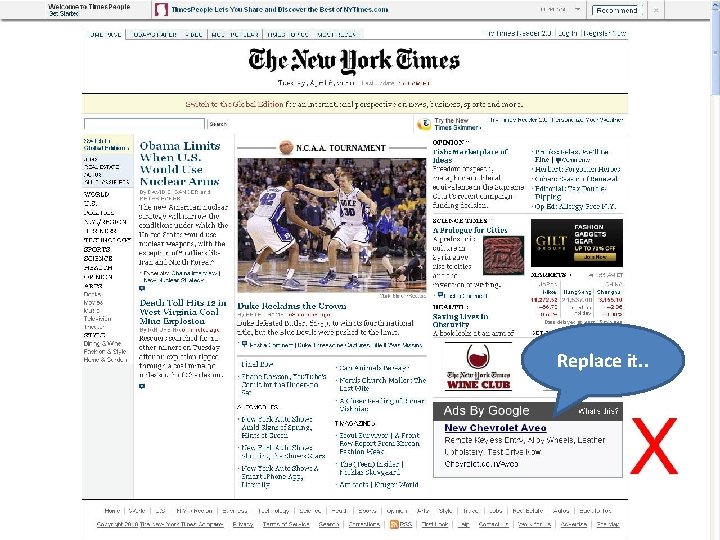Open the A Prologue for Cities headline
This screenshot has width=720, height=540.
(x=470, y=230)
